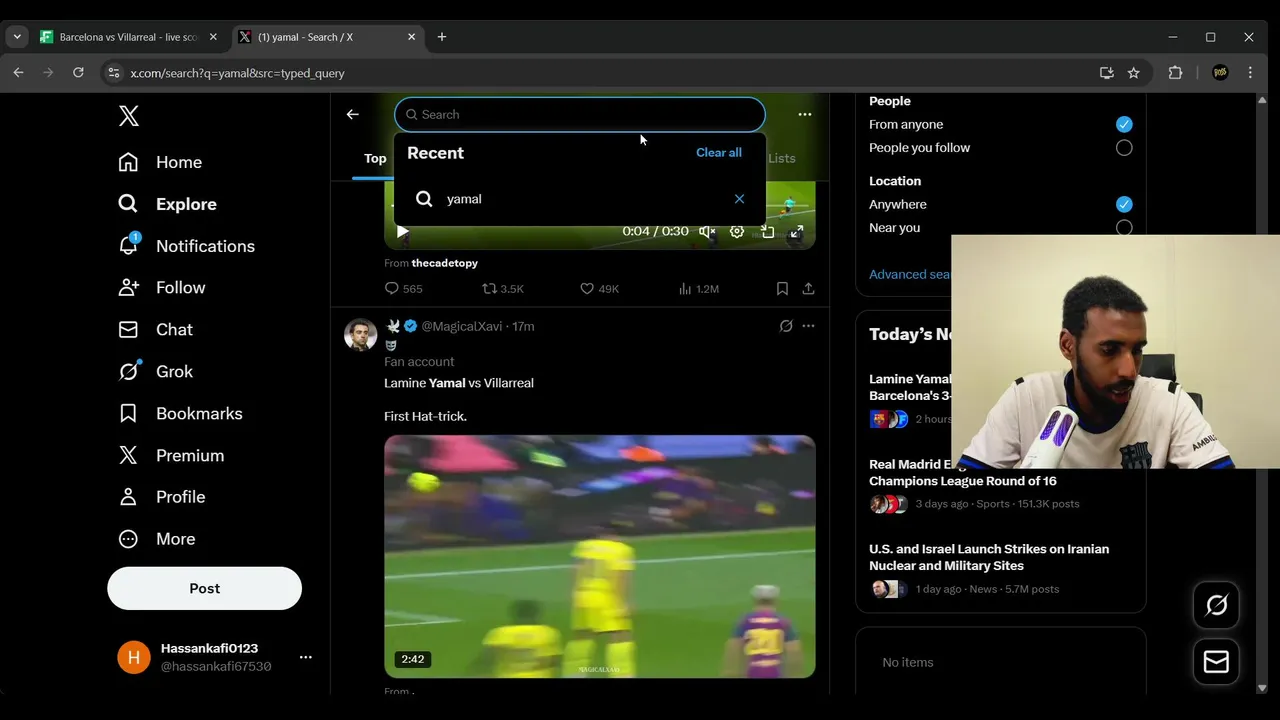Open Chat in the sidebar
The image size is (1280, 720).
[x=155, y=330]
